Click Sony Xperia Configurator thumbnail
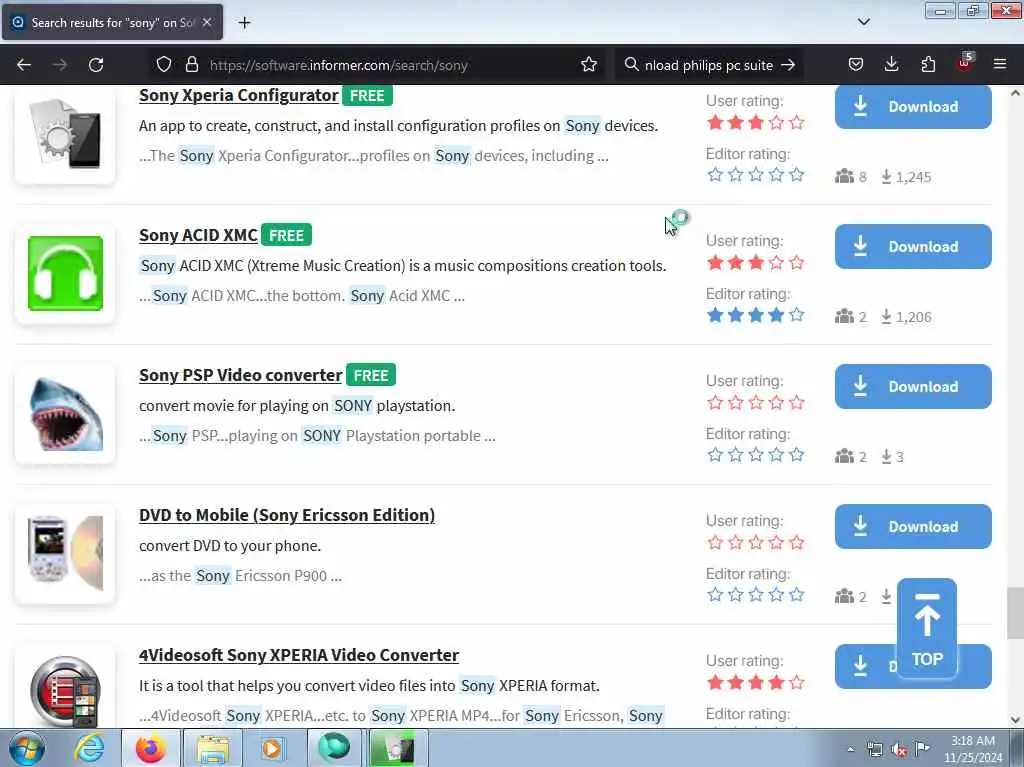 (x=65, y=134)
